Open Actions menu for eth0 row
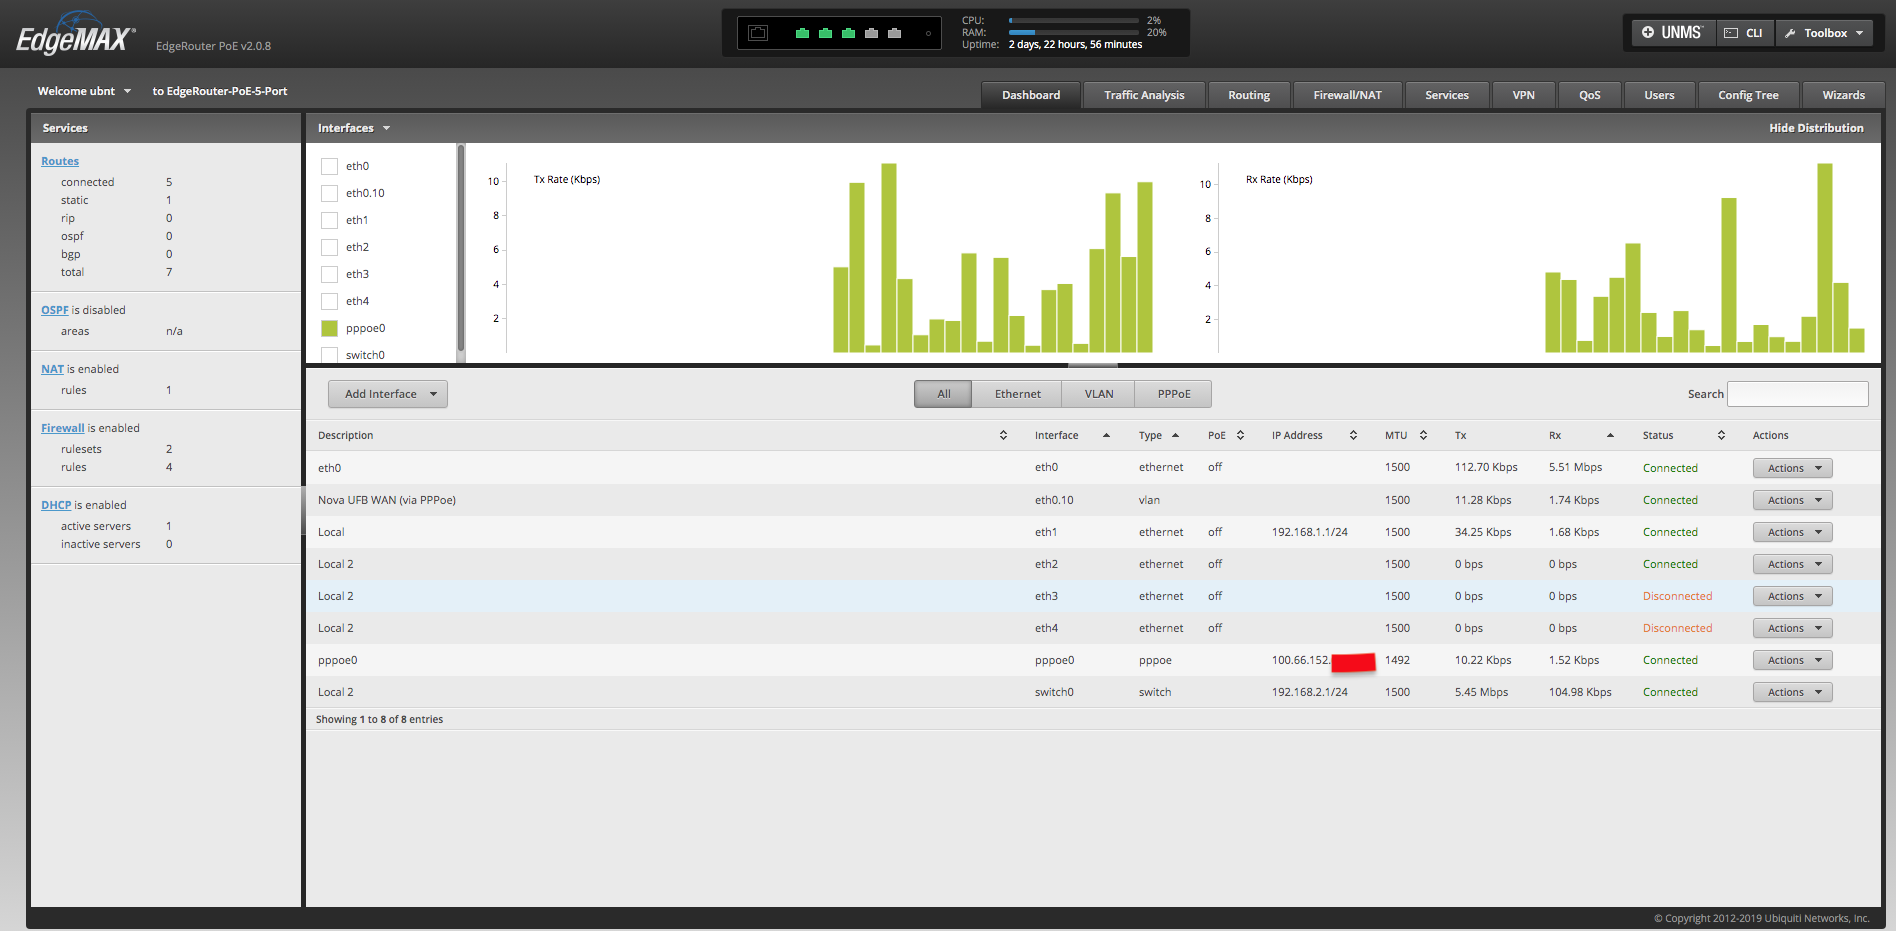The height and width of the screenshot is (931, 1896). [1792, 468]
